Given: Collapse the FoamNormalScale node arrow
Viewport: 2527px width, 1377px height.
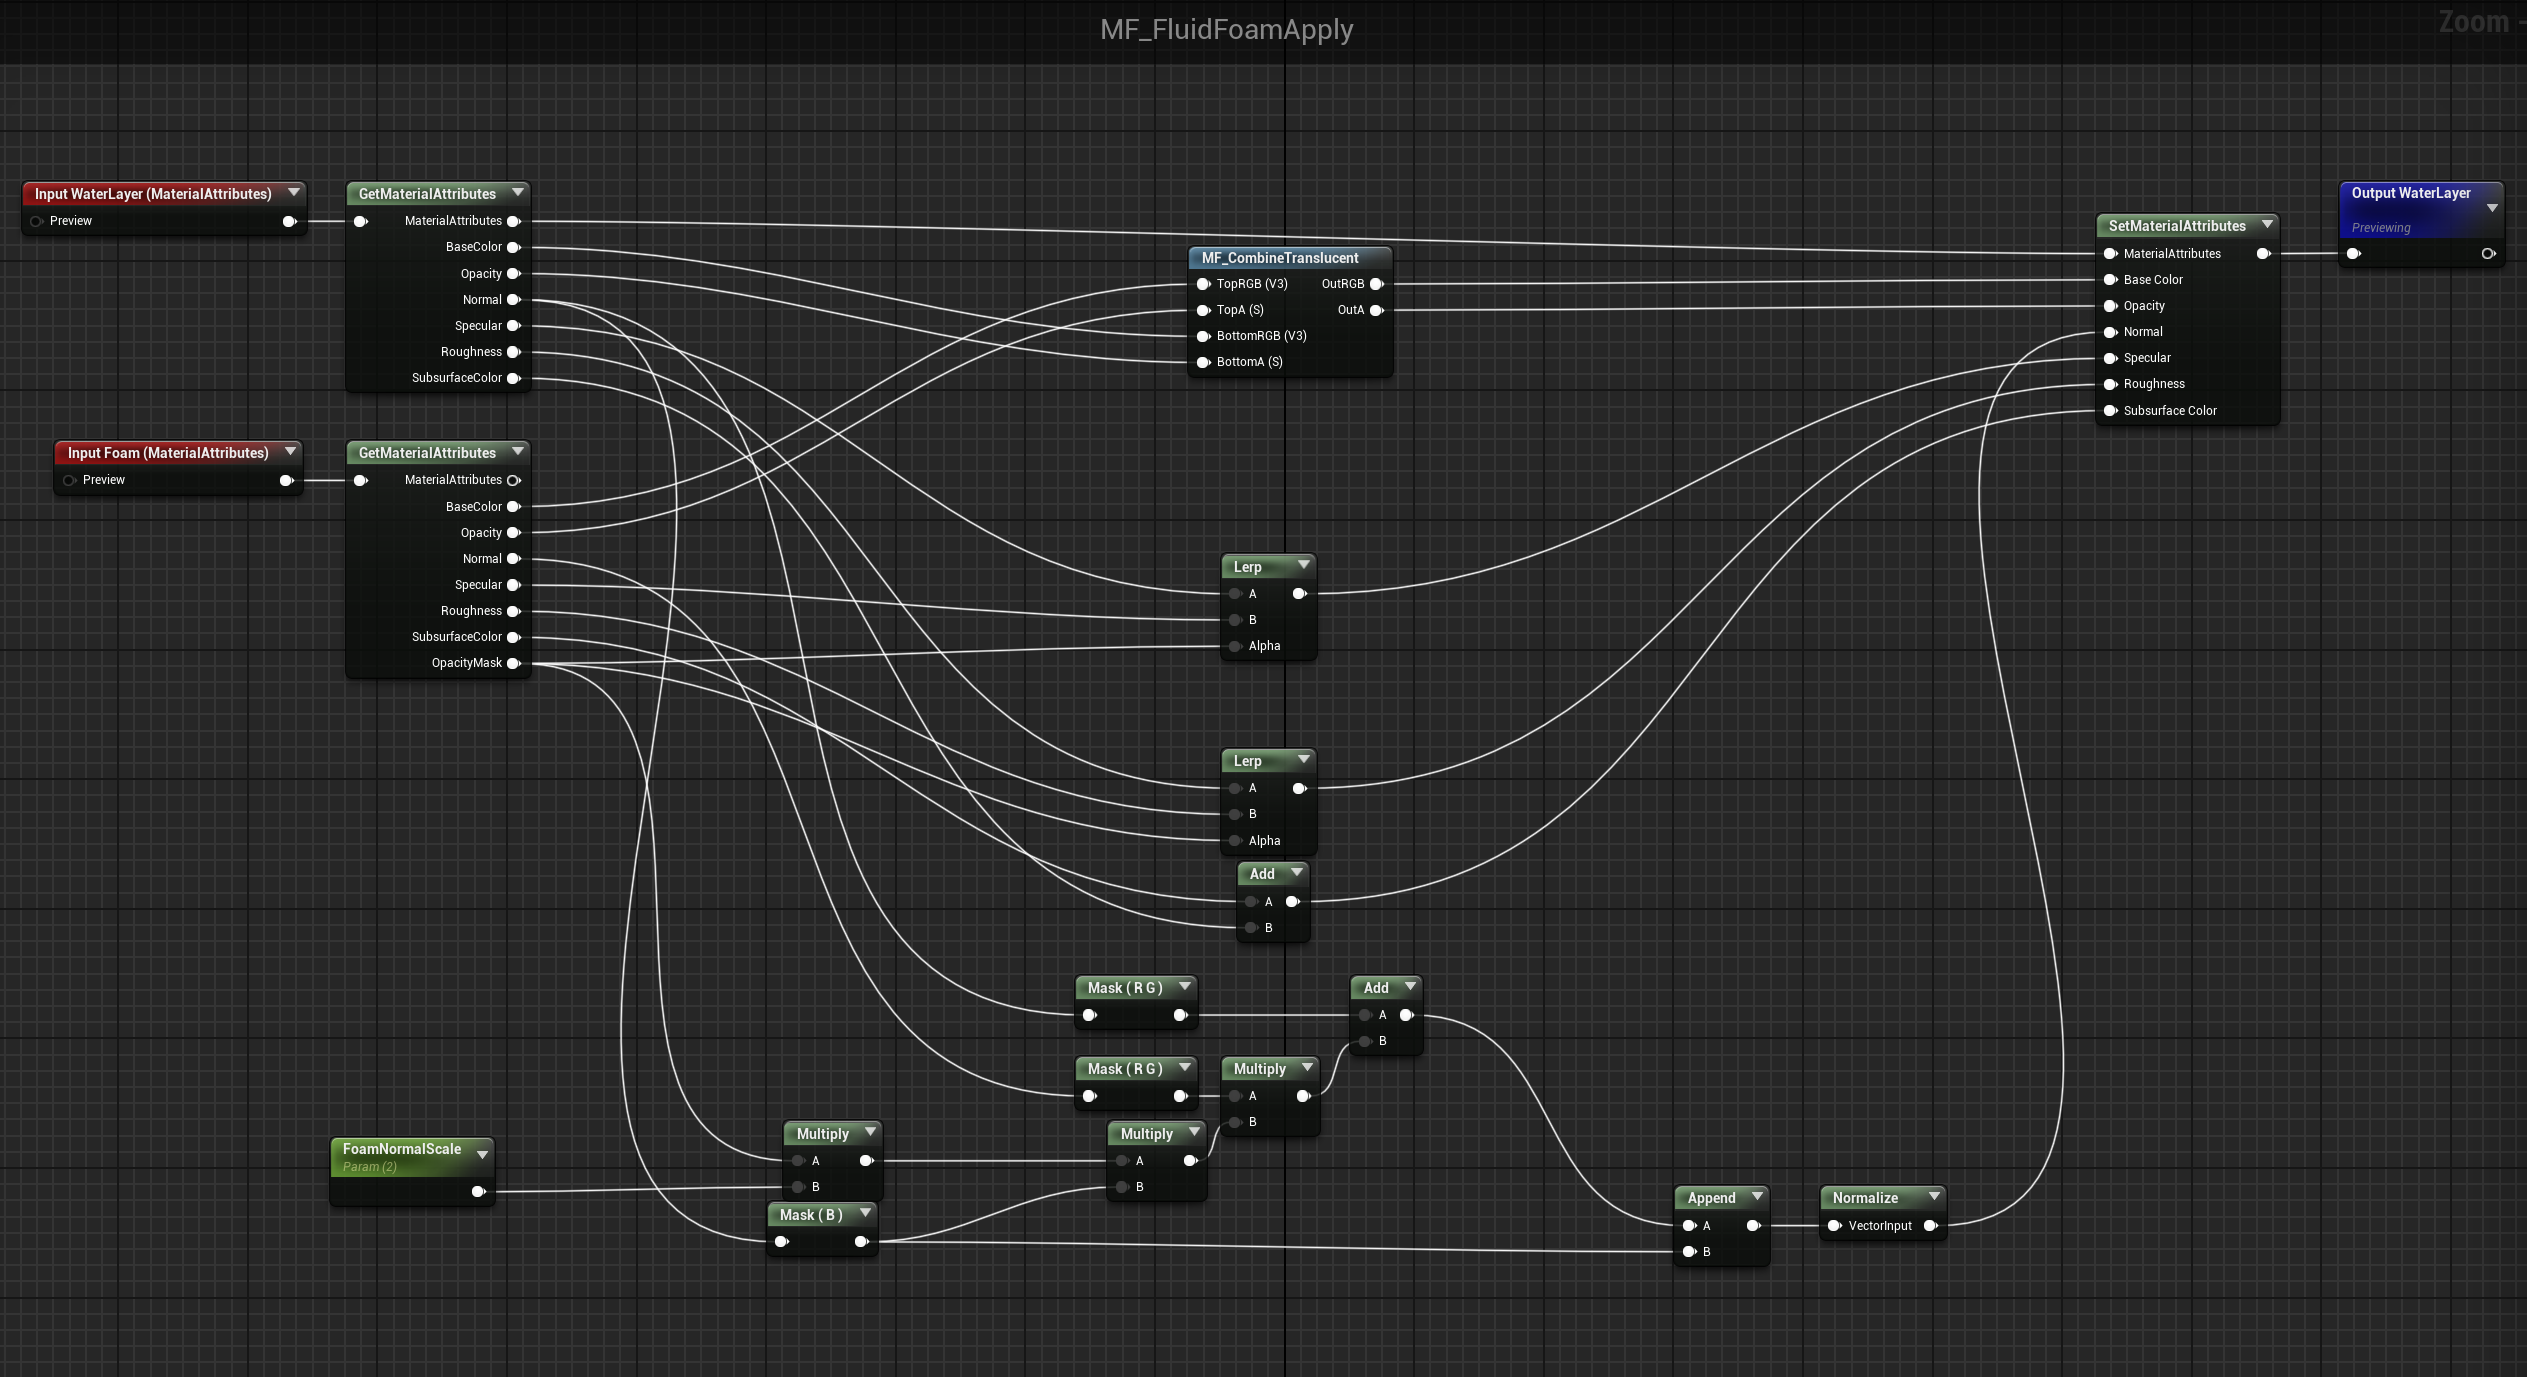Looking at the screenshot, I should (483, 1155).
